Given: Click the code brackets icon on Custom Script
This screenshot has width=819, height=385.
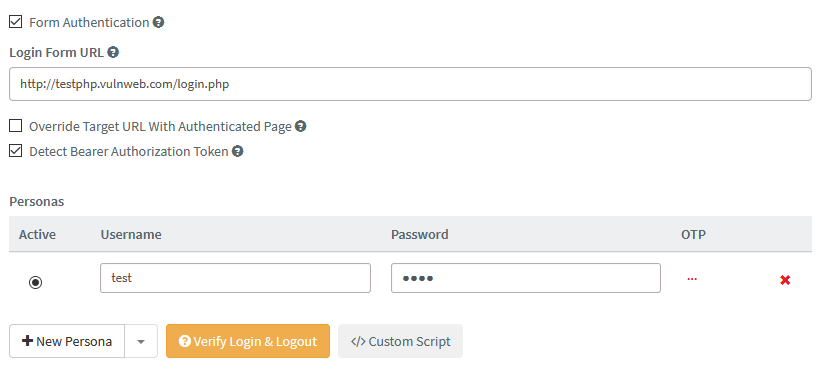Looking at the screenshot, I should 358,342.
